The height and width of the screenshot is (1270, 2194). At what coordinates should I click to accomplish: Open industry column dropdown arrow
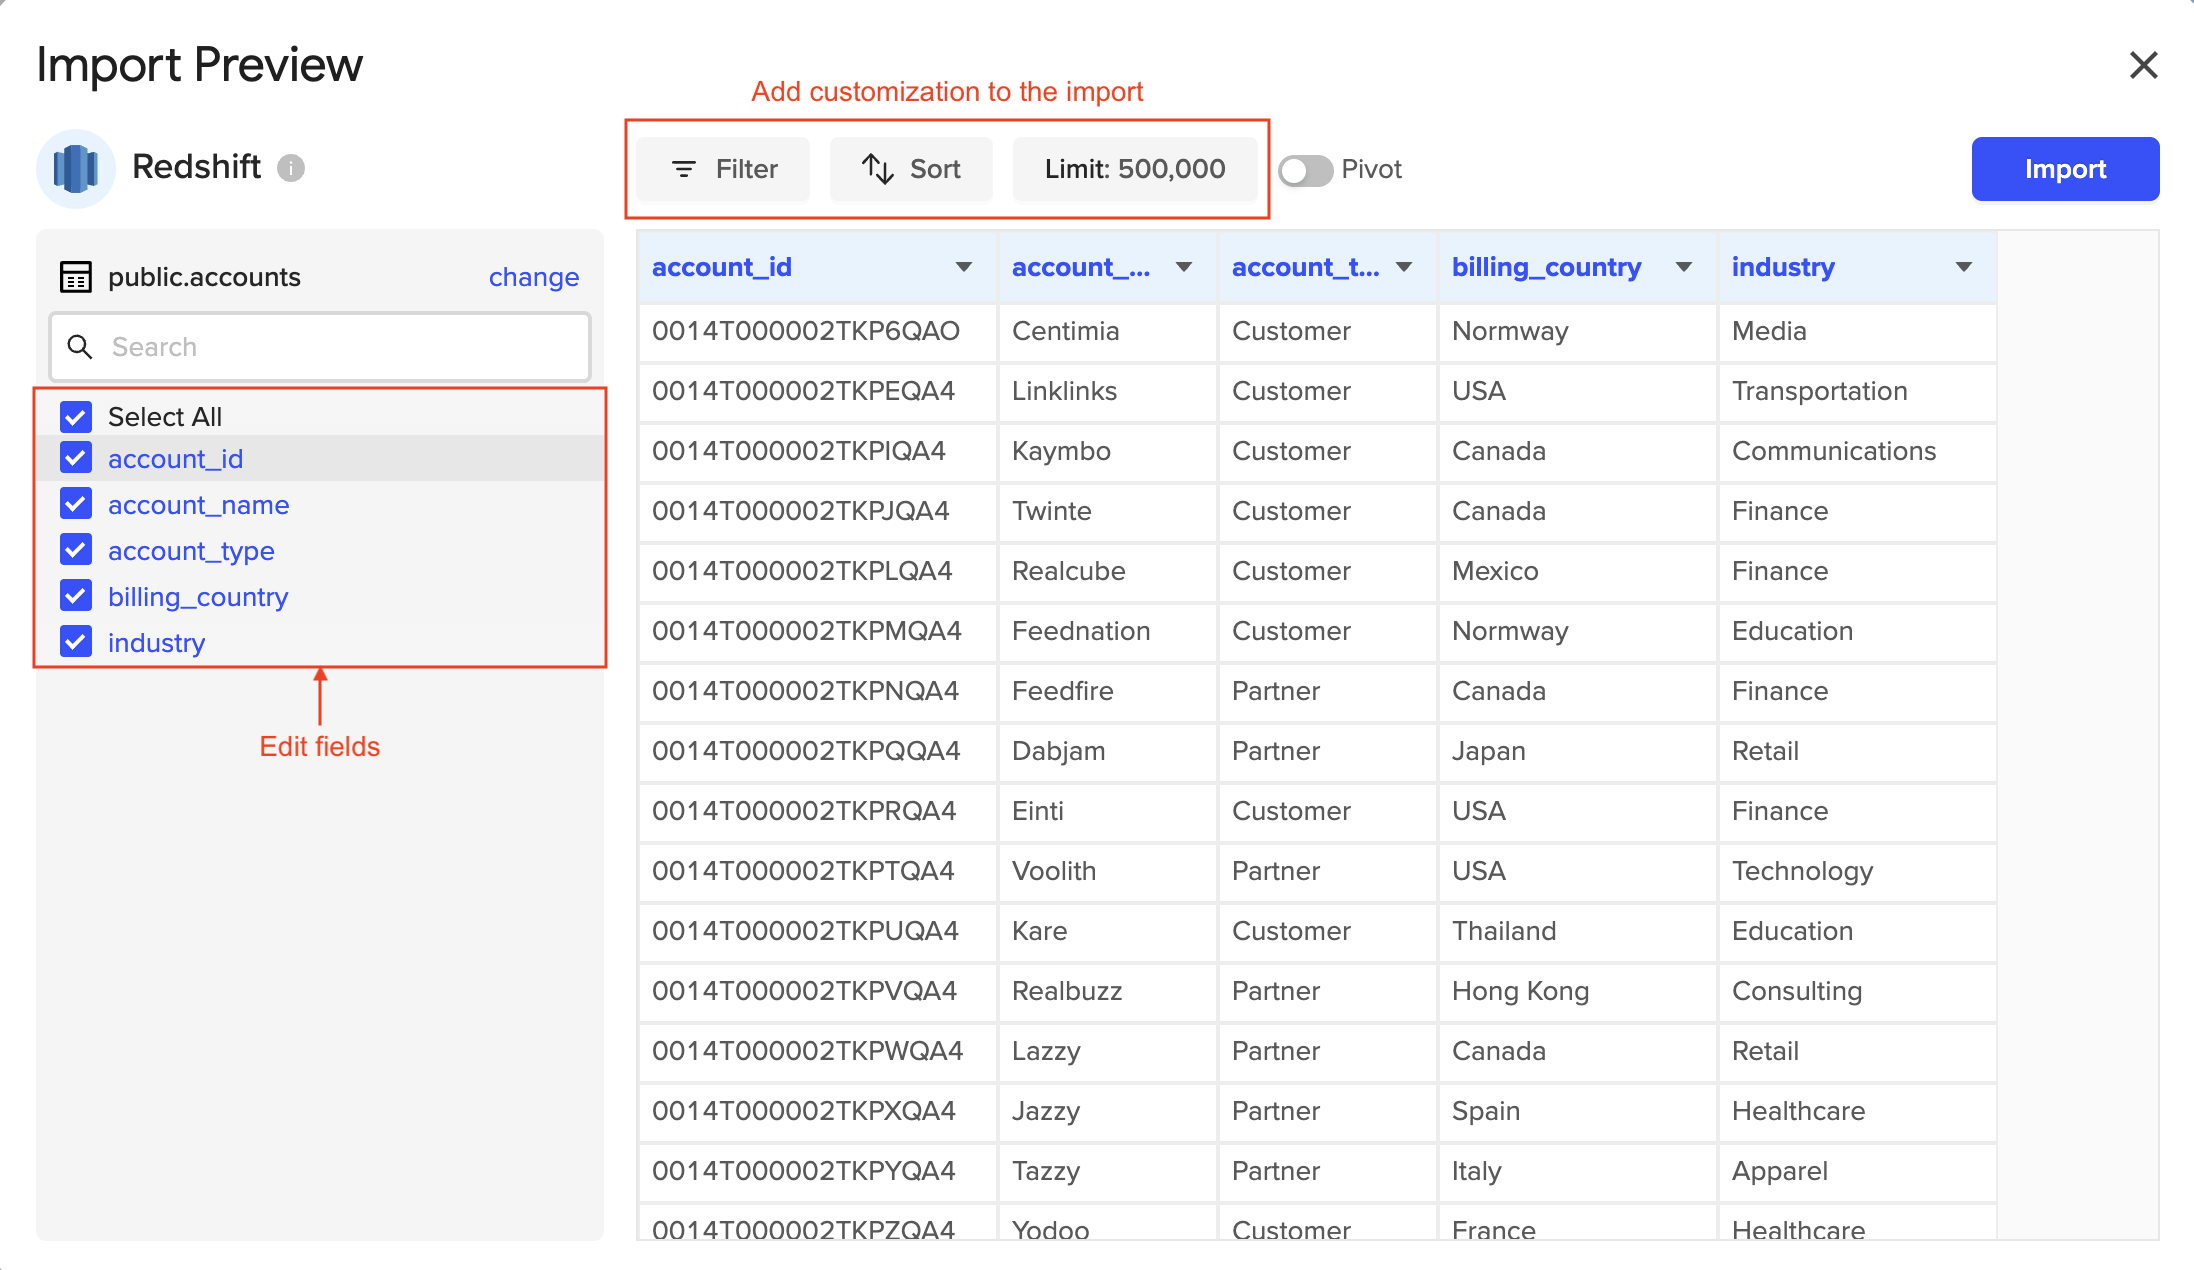pos(1964,267)
